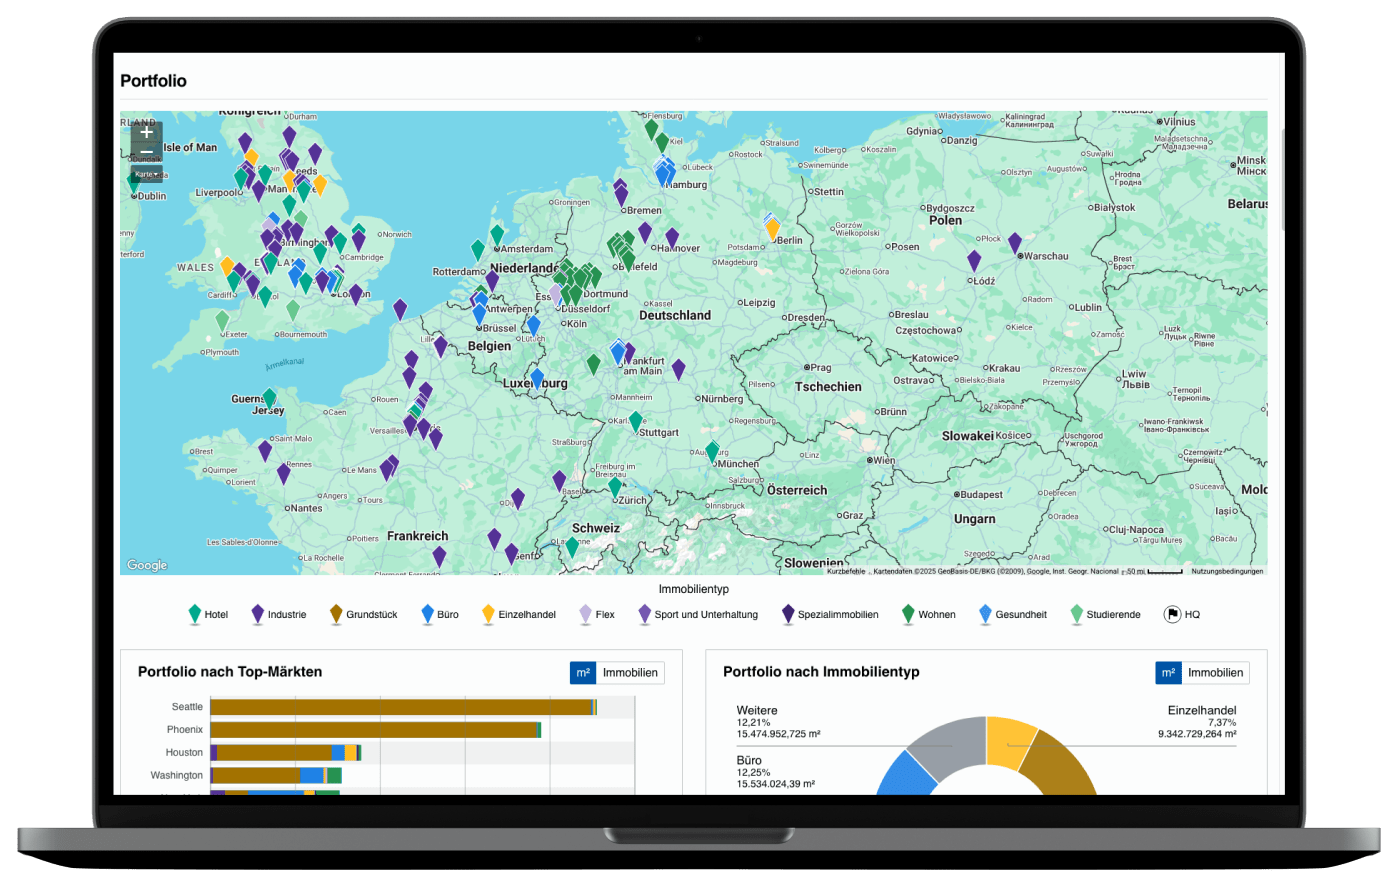
Task: Click the blue map marker near Luxemburg
Action: (x=537, y=378)
